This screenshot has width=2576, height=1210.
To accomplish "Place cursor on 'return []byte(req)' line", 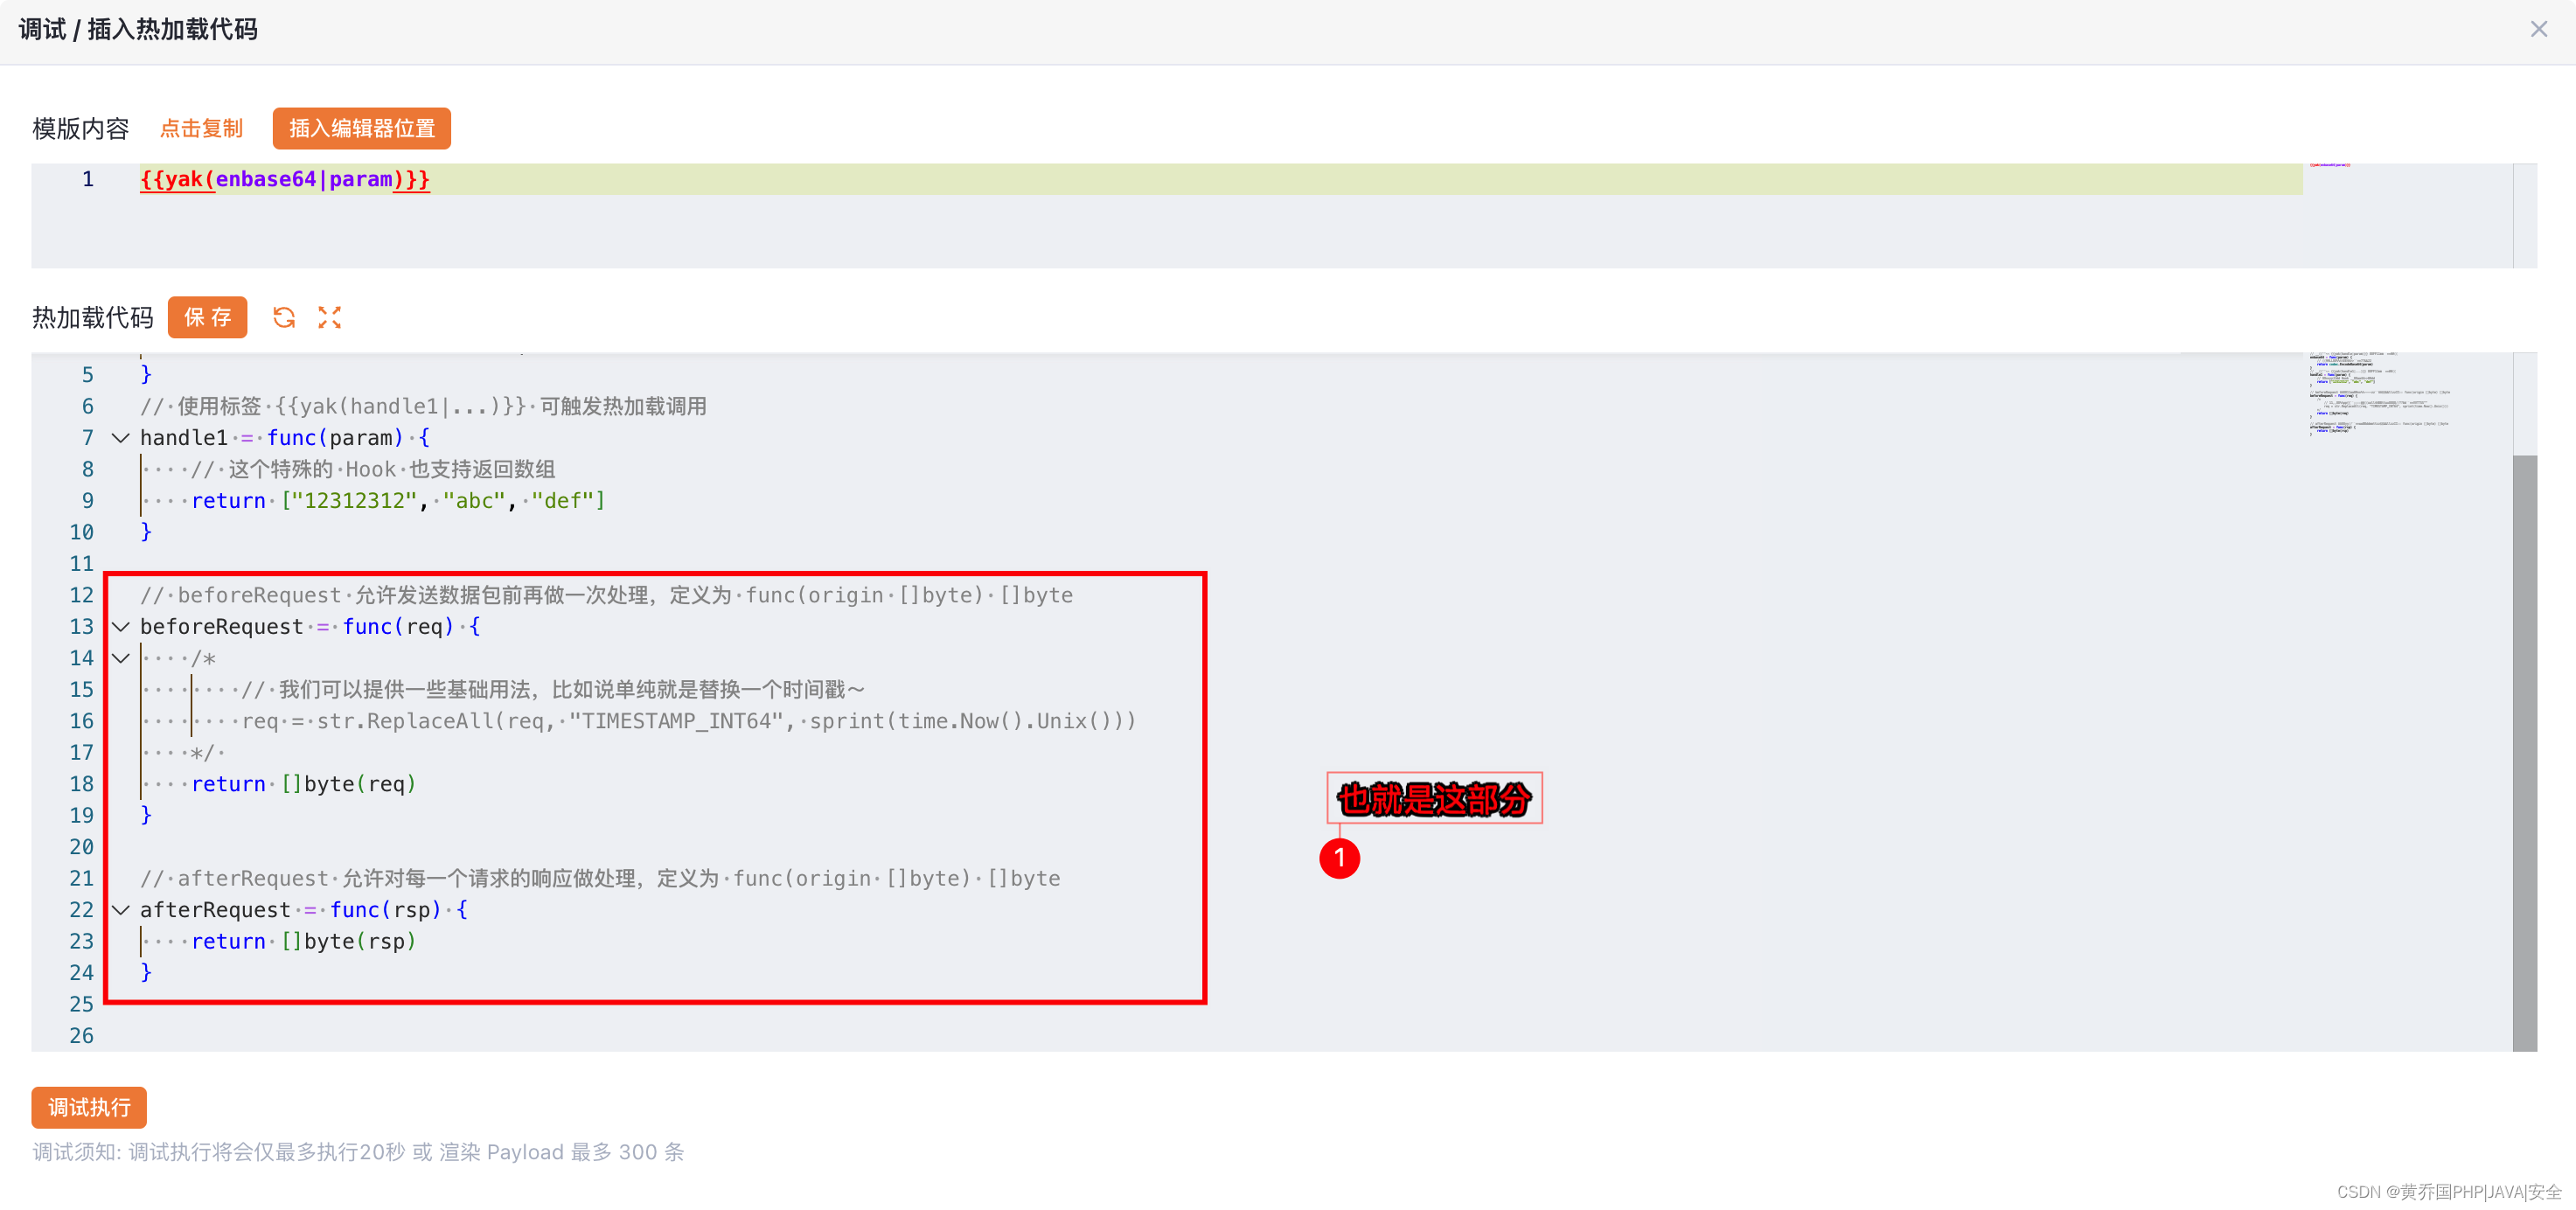I will (303, 784).
